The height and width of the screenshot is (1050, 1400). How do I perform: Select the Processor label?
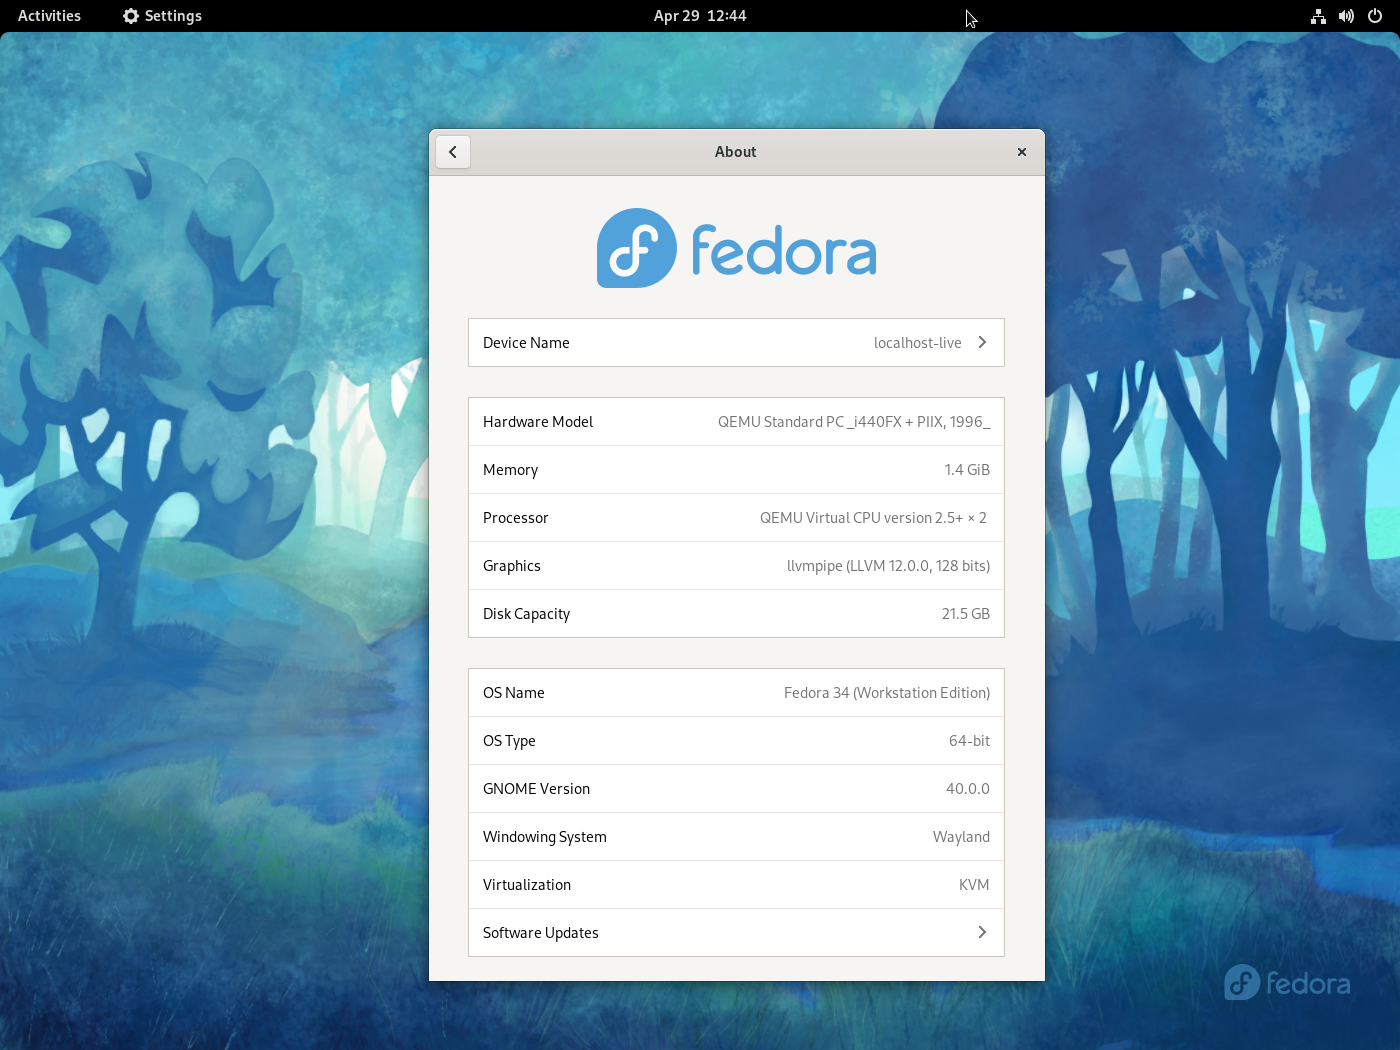pos(516,518)
